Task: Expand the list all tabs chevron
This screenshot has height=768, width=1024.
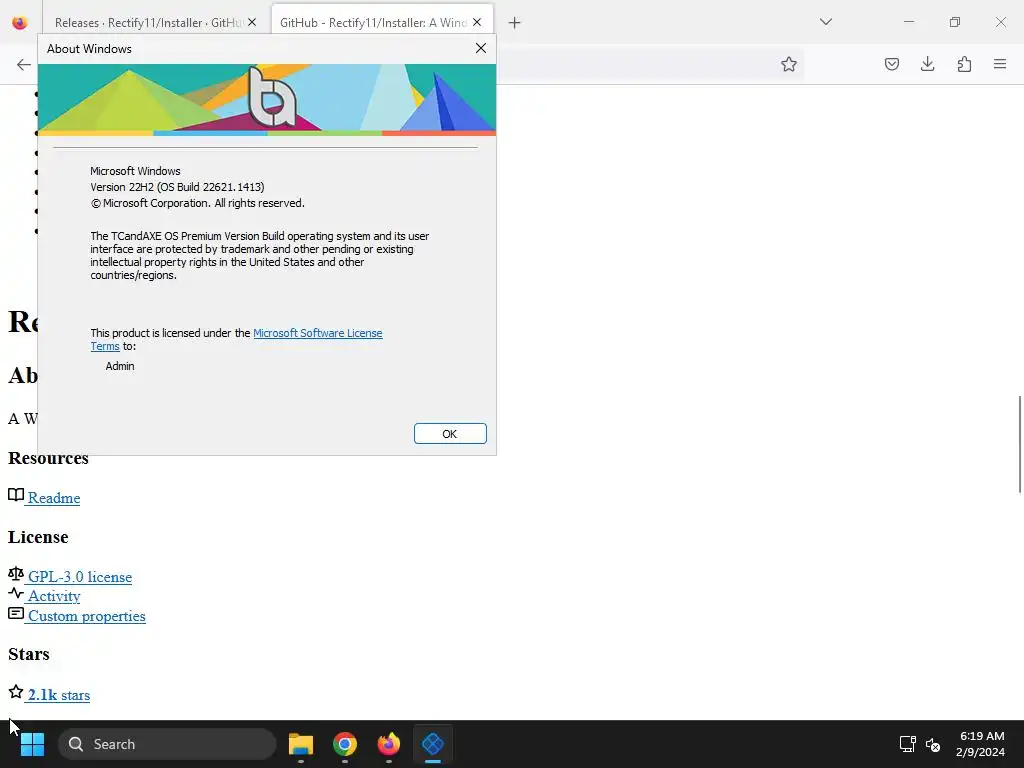Action: click(x=825, y=22)
